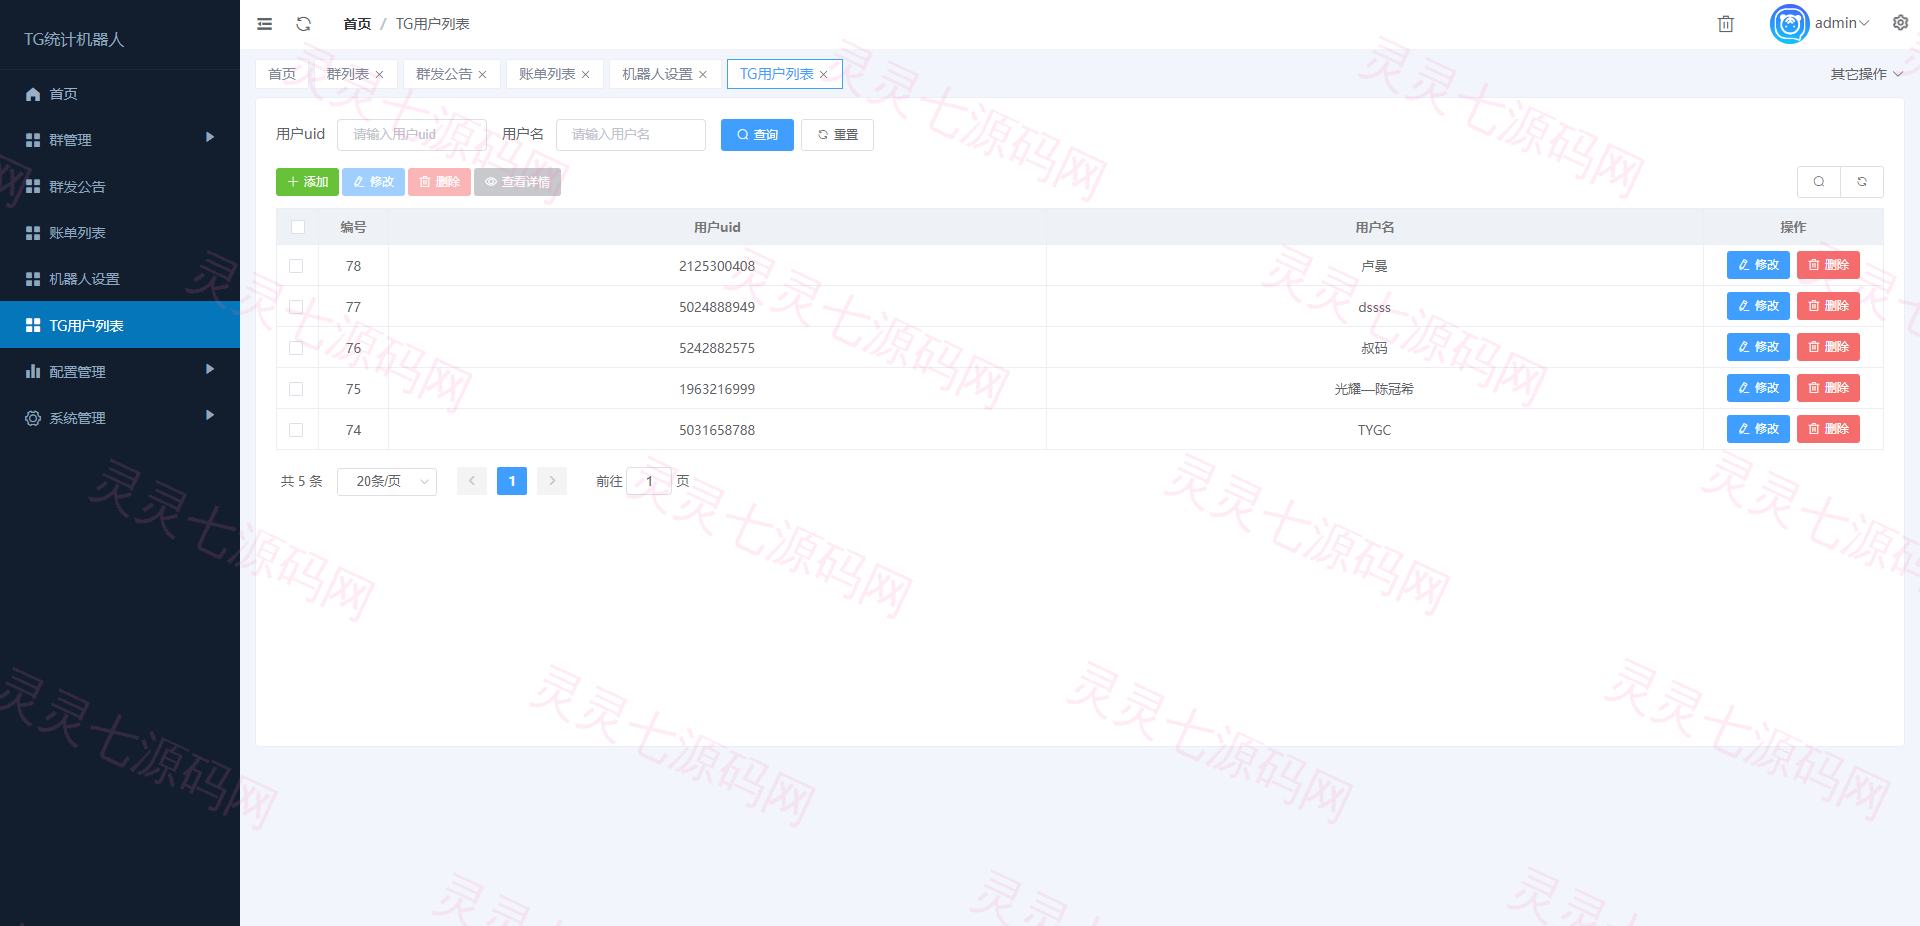Open the admin user dropdown

tap(1842, 23)
